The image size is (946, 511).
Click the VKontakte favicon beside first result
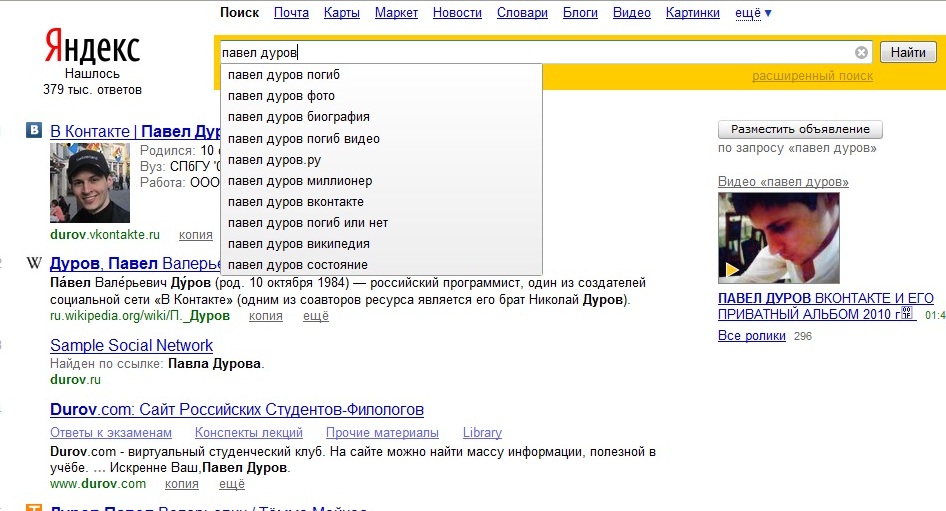tap(34, 130)
